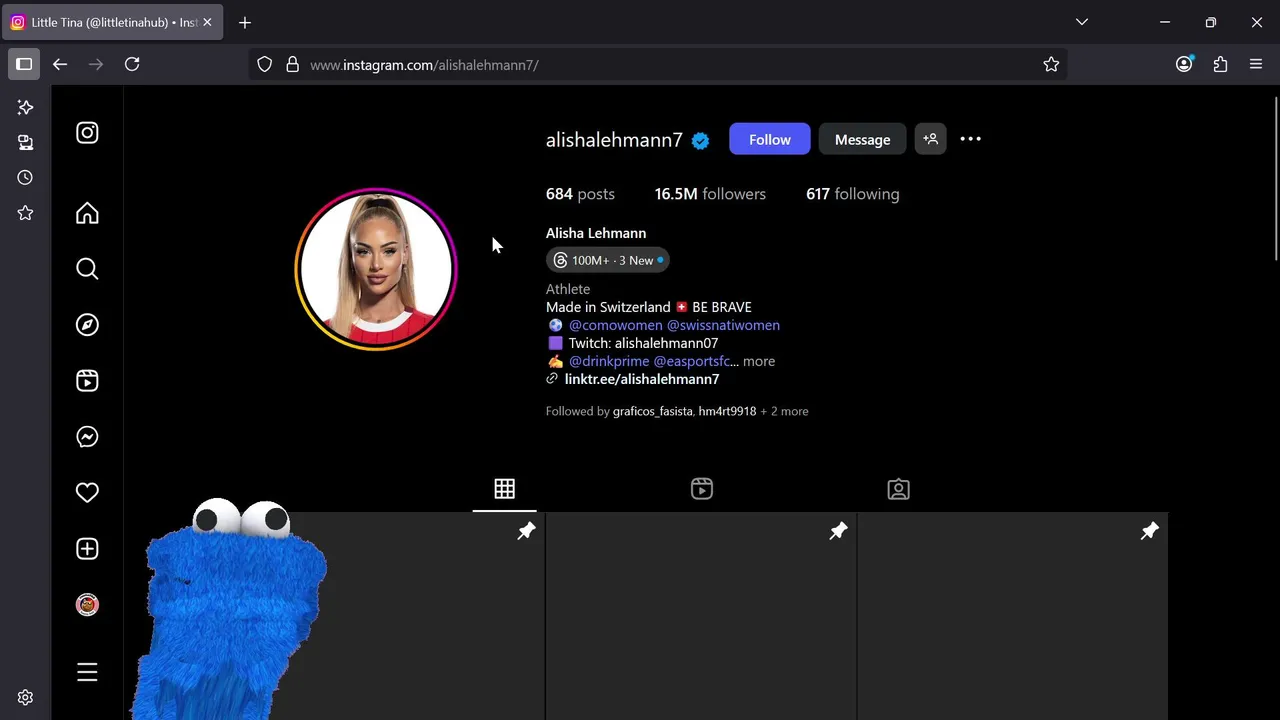1280x720 pixels.
Task: Open the third pinned post thumbnail
Action: pos(1013,616)
